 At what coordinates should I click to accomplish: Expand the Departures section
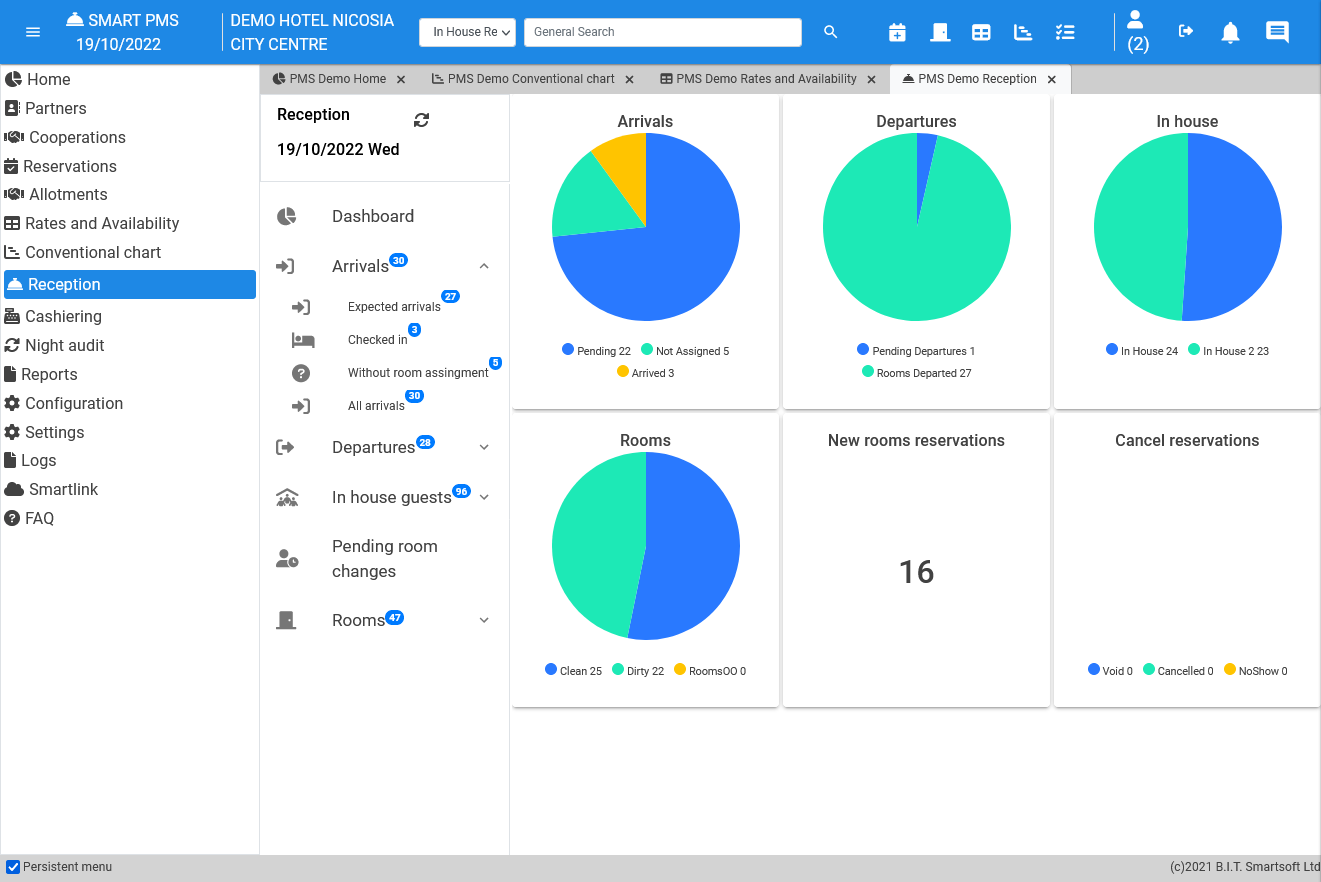[484, 447]
